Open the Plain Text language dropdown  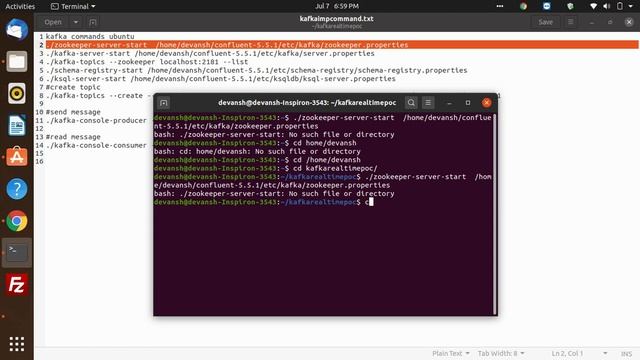(451, 353)
